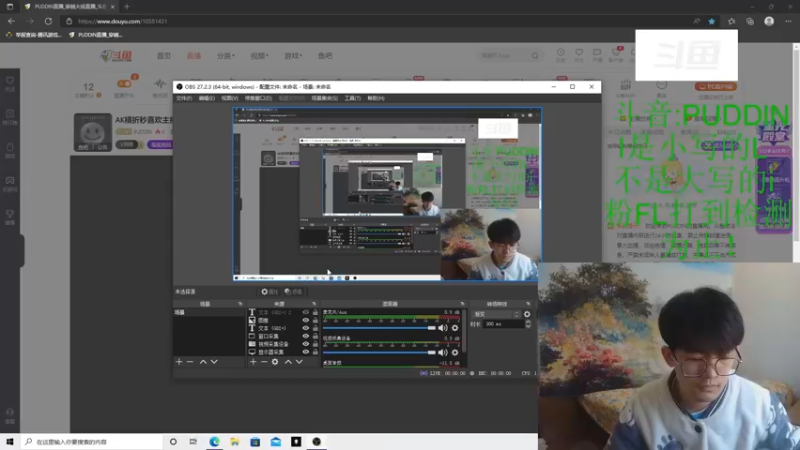Expand the 游戏 dropdown in the Douyu navigation
The image size is (800, 450).
[293, 56]
